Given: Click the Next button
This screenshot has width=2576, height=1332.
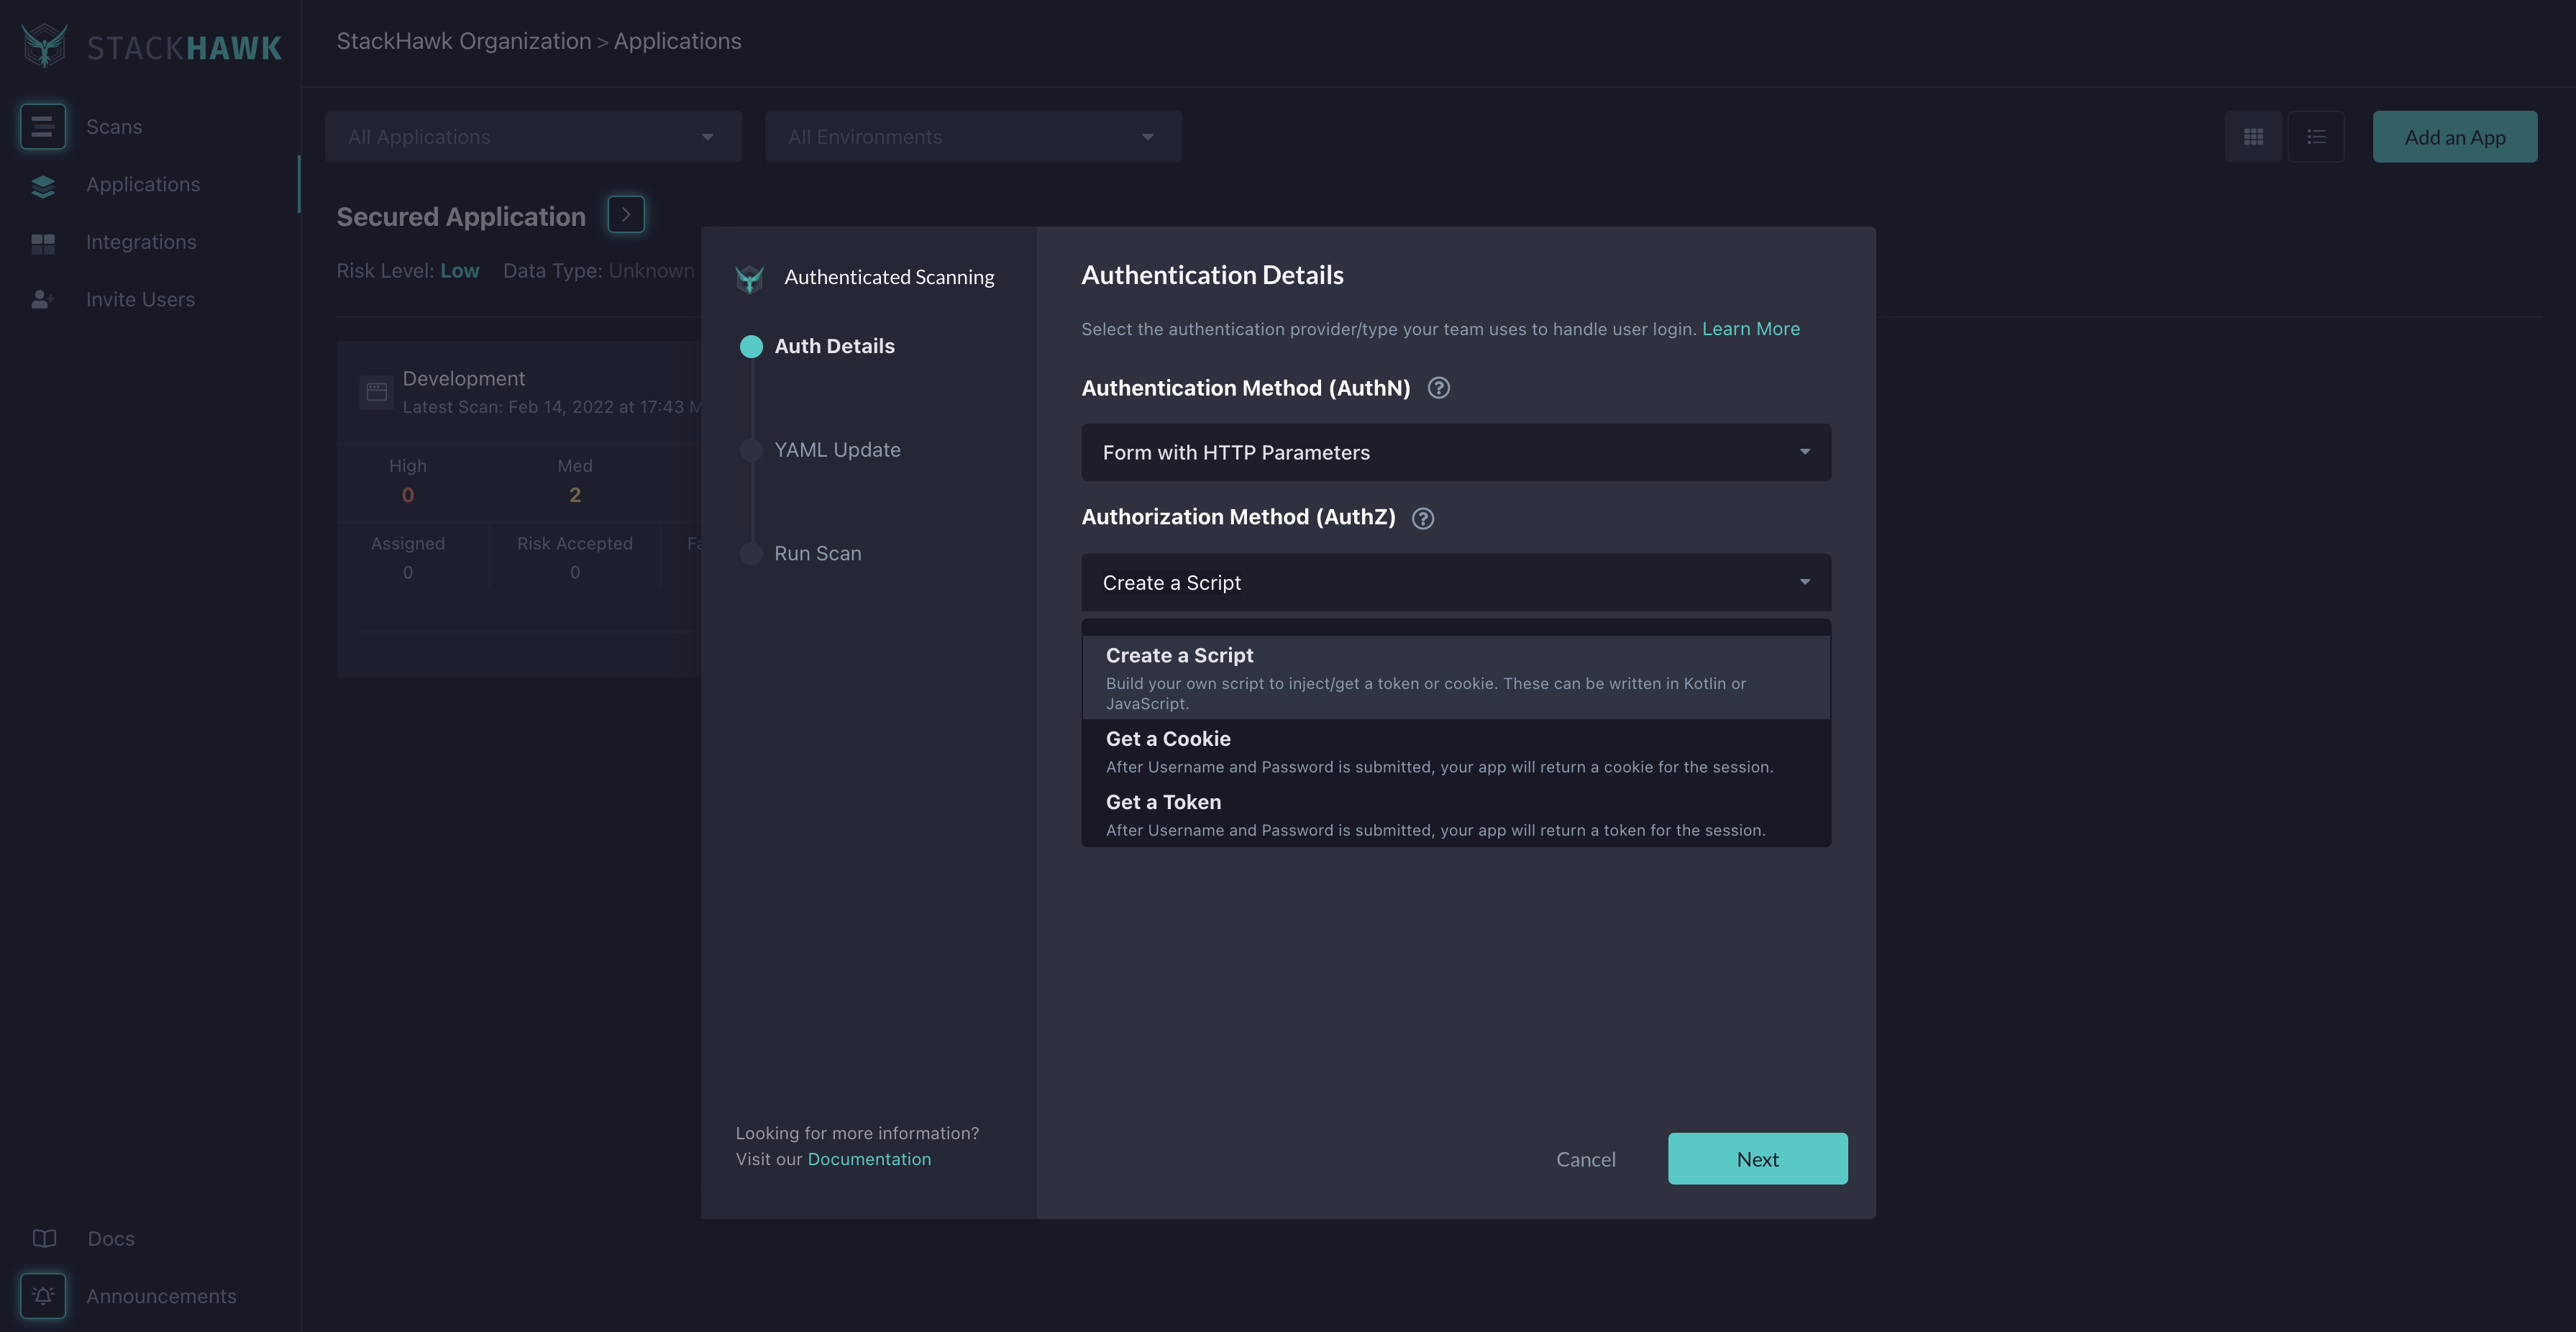Looking at the screenshot, I should pos(1757,1159).
